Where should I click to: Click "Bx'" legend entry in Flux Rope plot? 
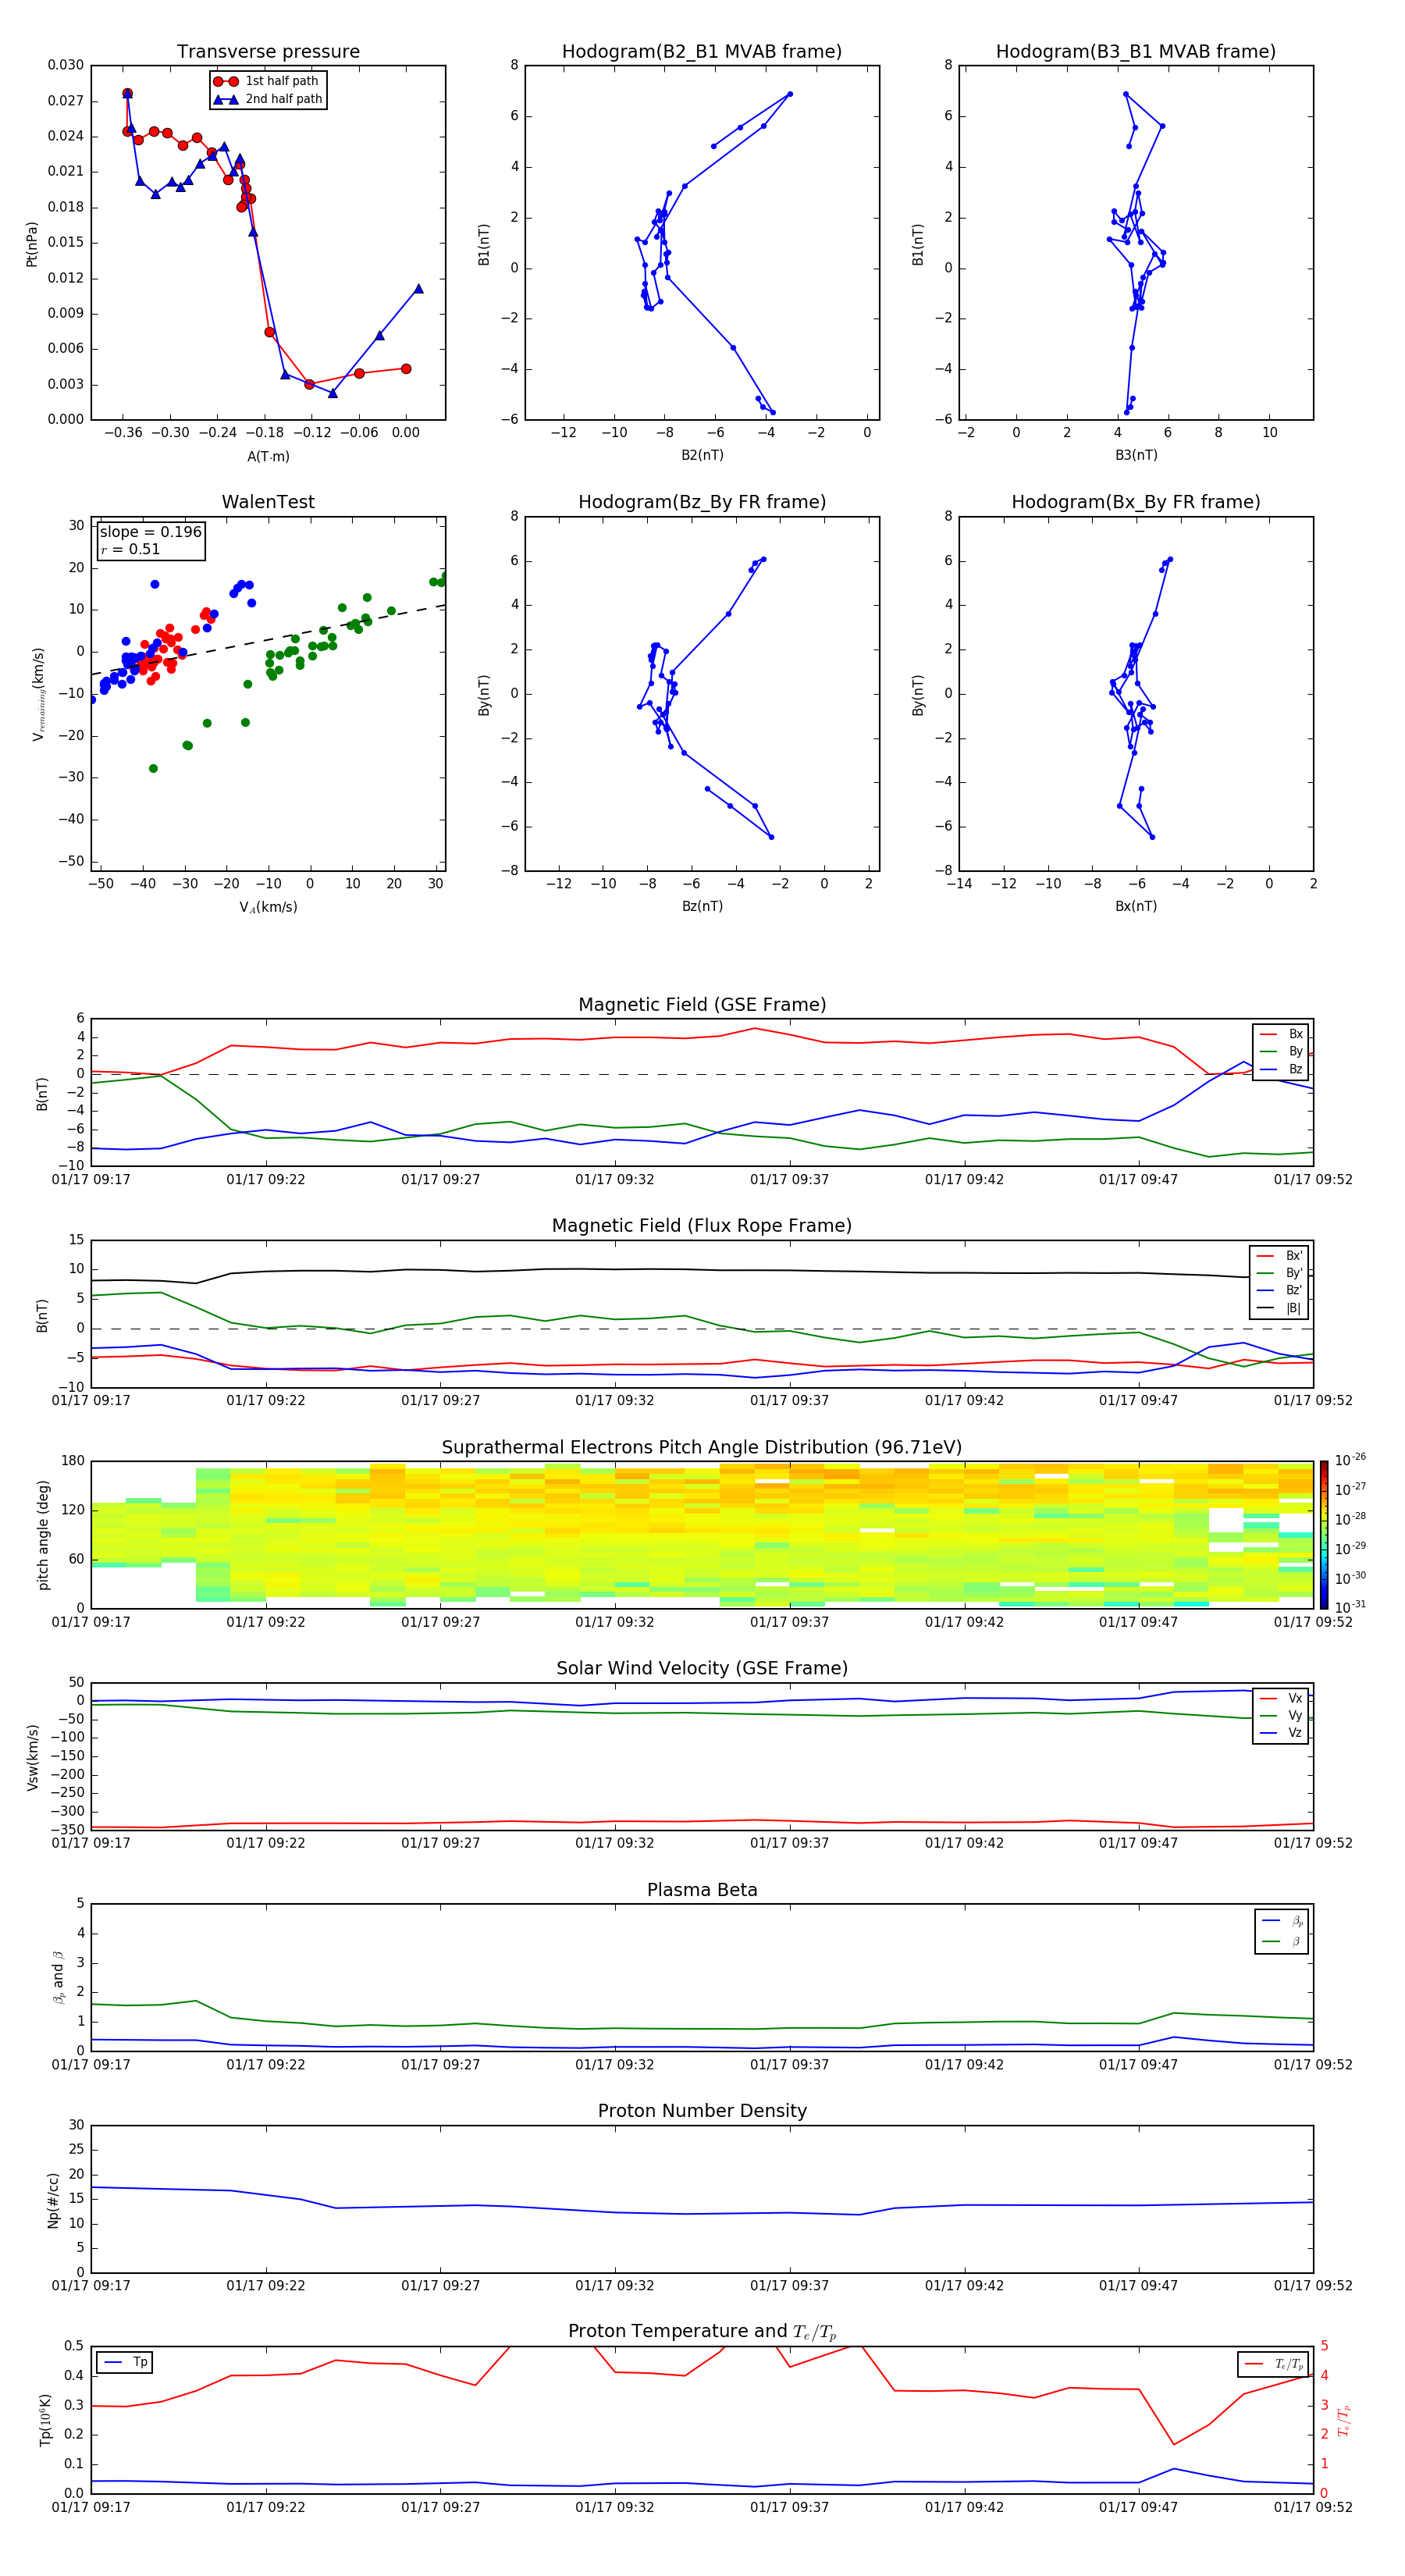(1280, 1256)
